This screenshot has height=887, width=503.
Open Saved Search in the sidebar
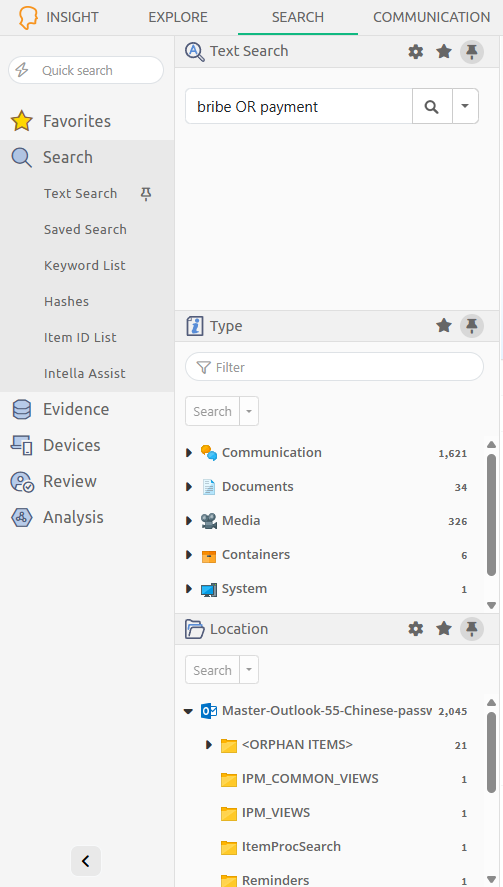point(85,230)
